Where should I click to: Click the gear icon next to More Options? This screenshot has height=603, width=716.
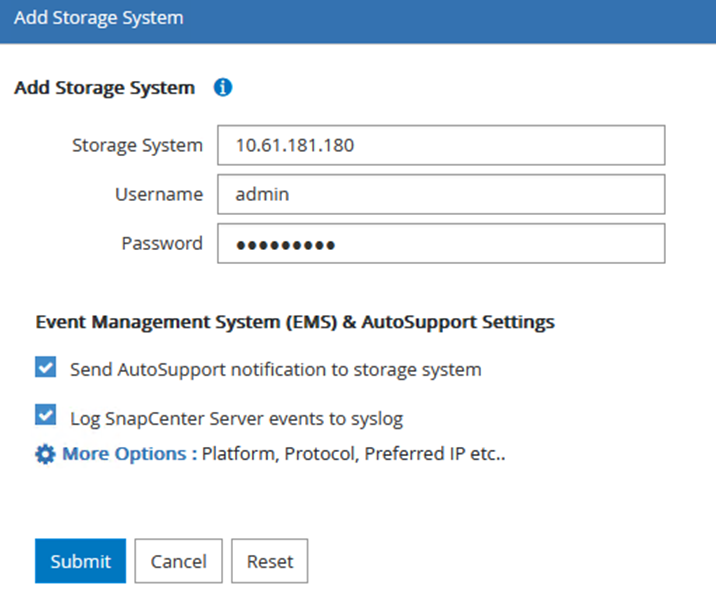45,454
